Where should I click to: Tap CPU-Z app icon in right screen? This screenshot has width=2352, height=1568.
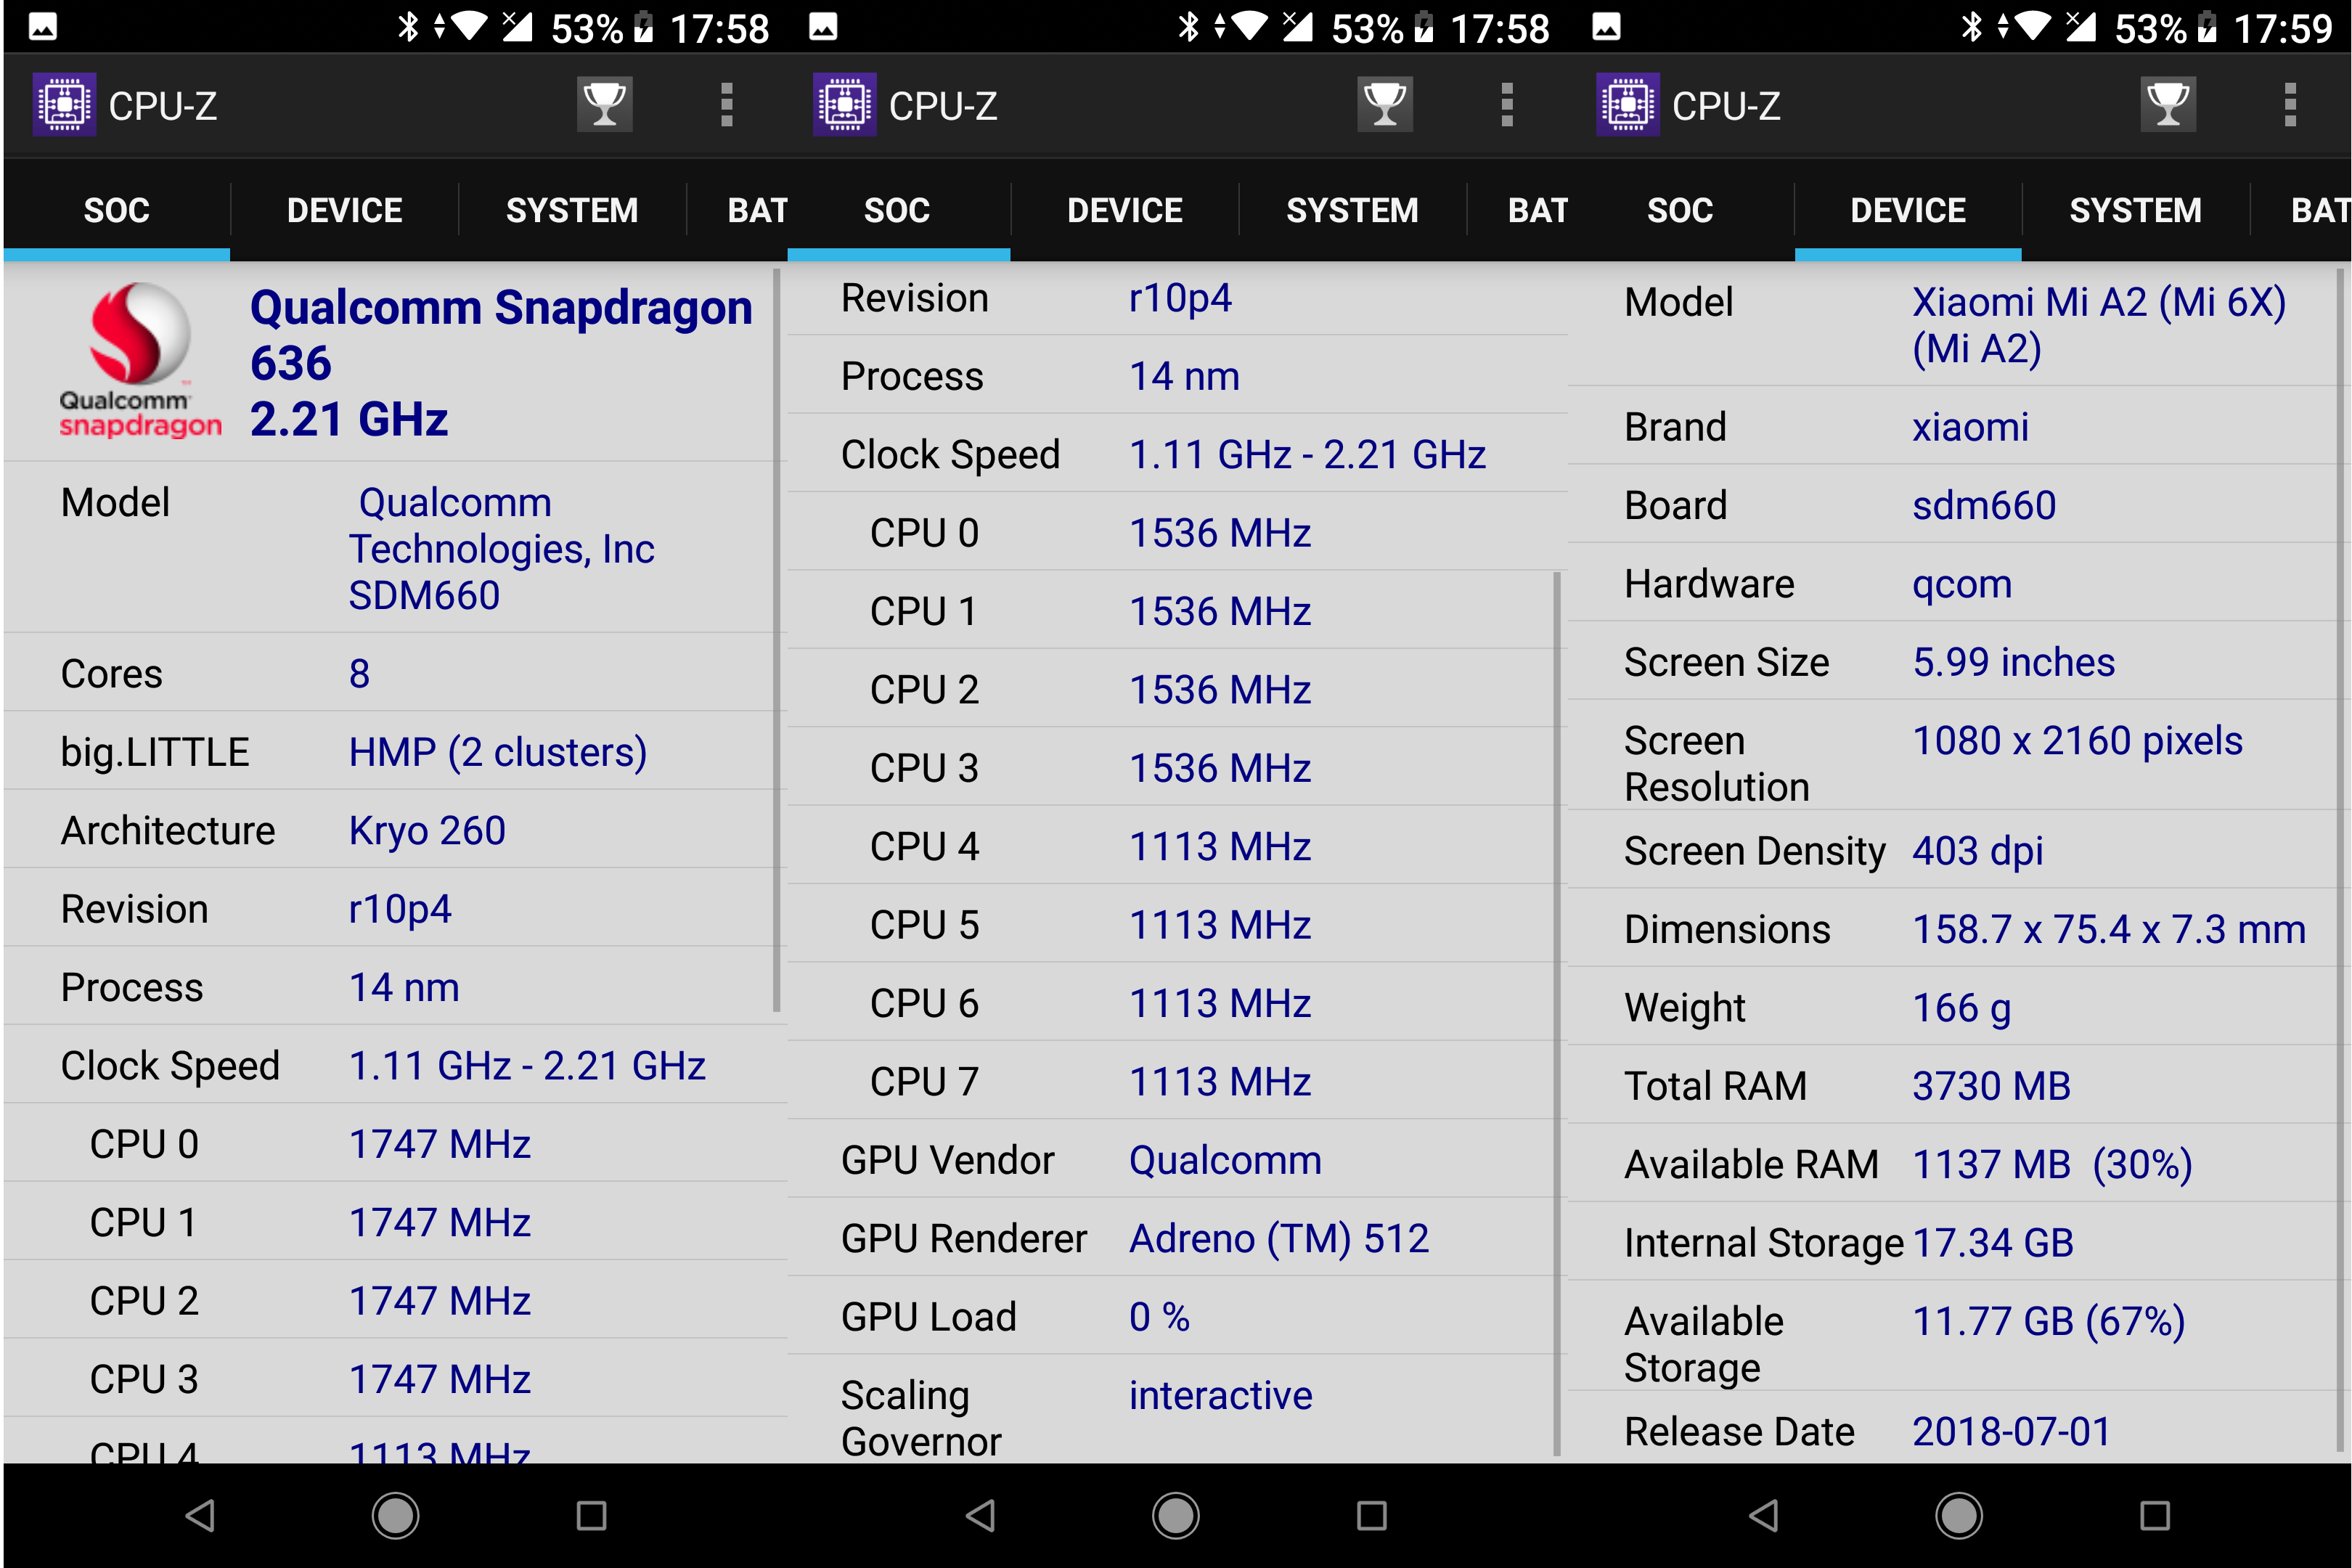point(1628,105)
